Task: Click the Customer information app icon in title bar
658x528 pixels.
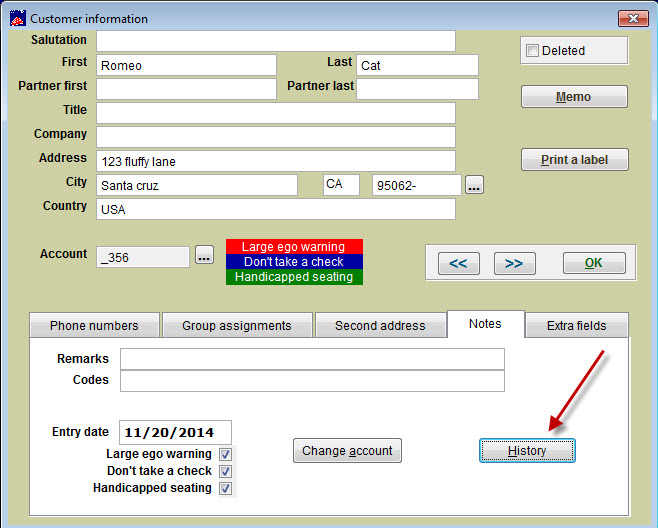Action: (x=18, y=18)
